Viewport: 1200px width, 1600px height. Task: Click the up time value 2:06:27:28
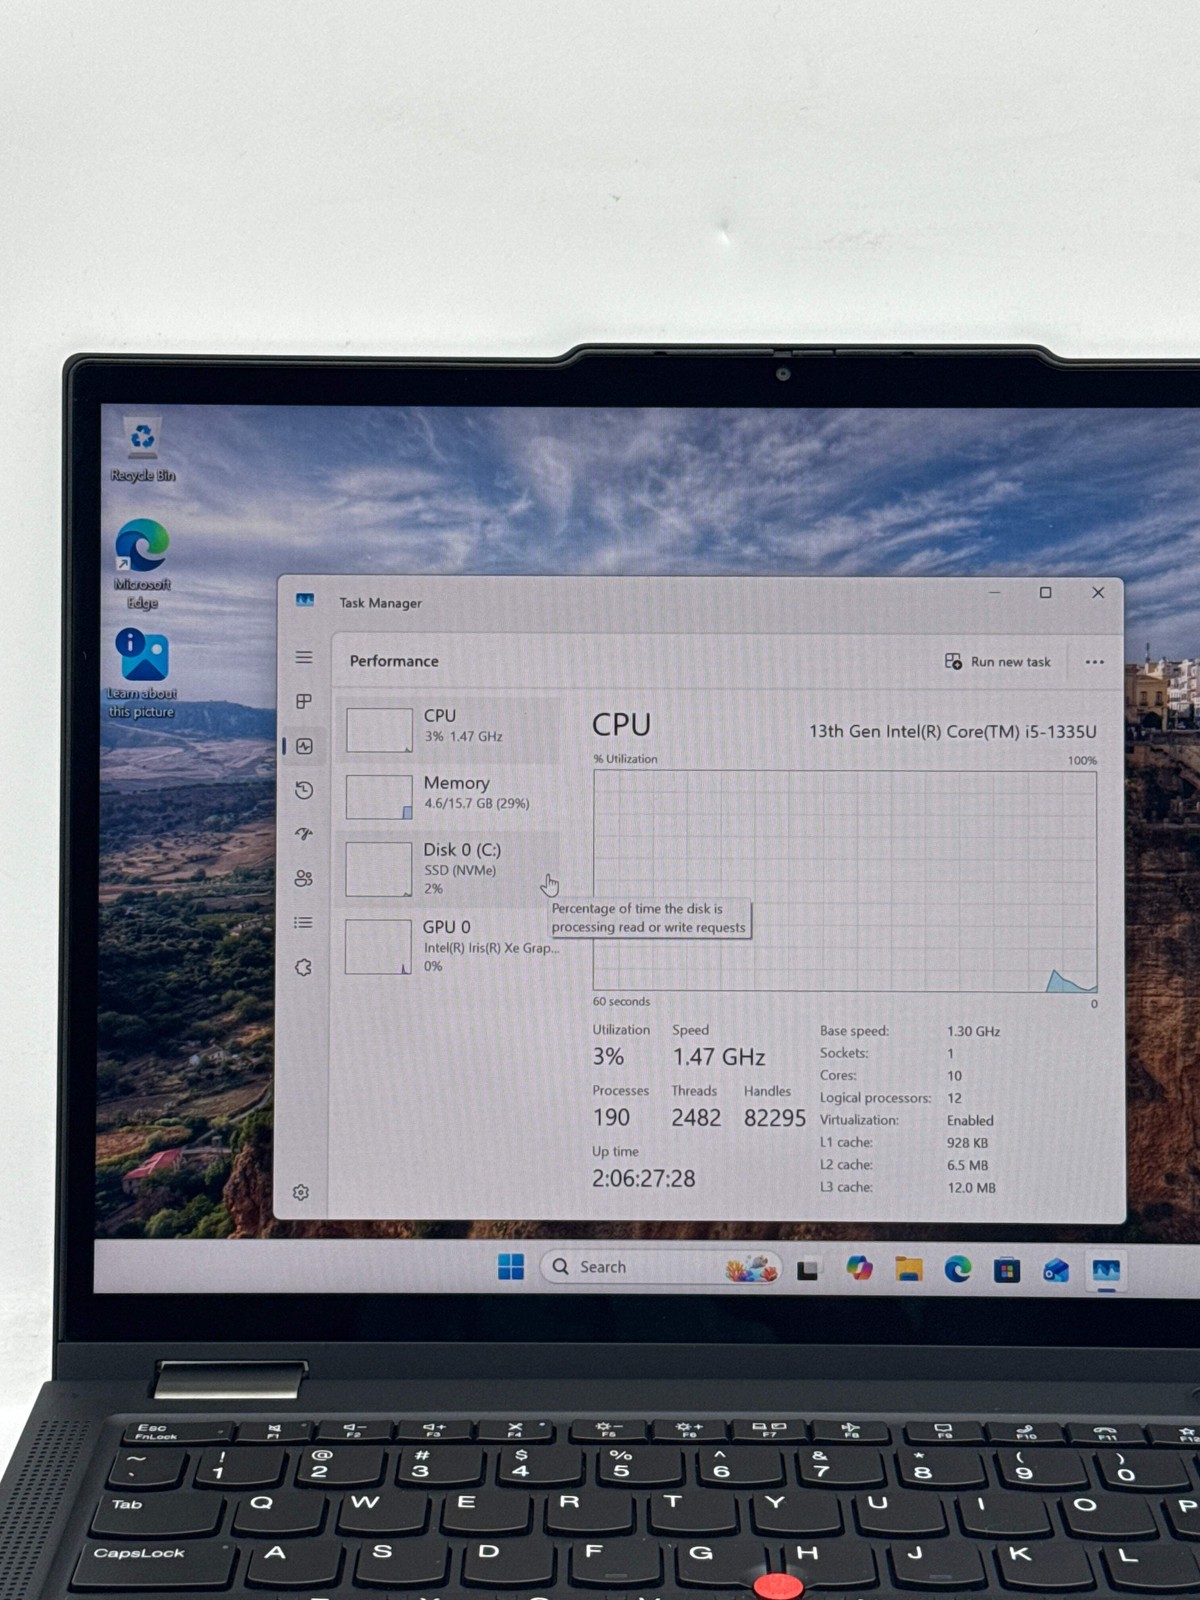click(643, 1179)
